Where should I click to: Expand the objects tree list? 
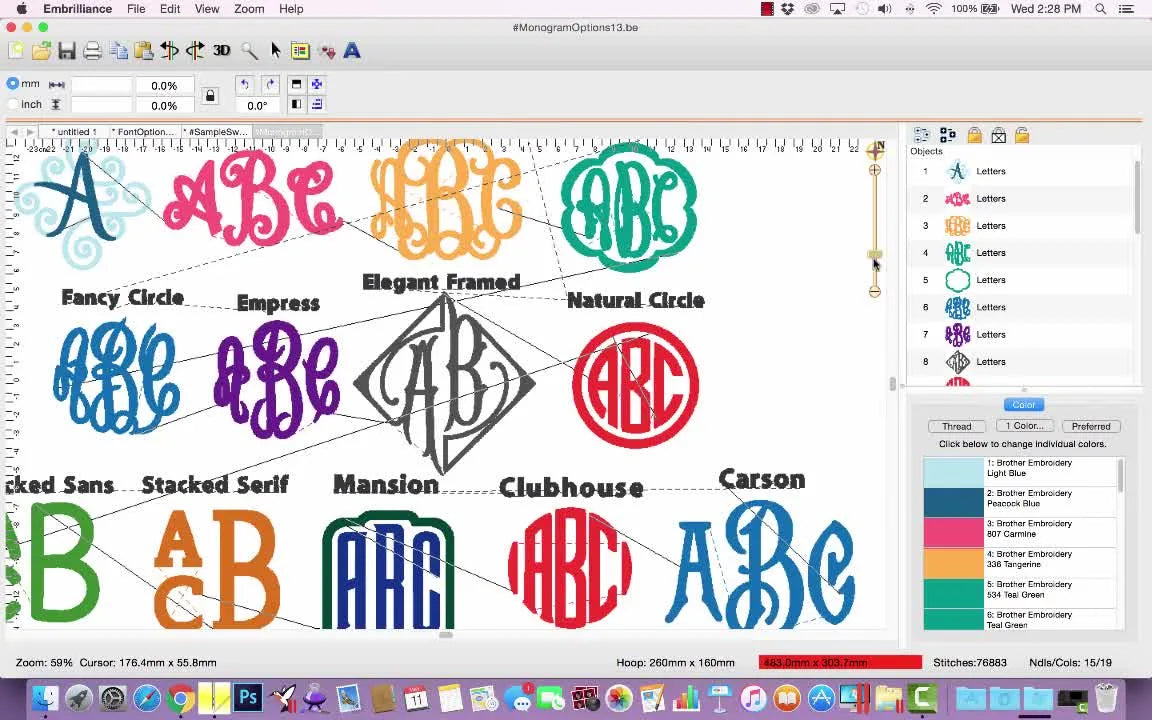948,135
